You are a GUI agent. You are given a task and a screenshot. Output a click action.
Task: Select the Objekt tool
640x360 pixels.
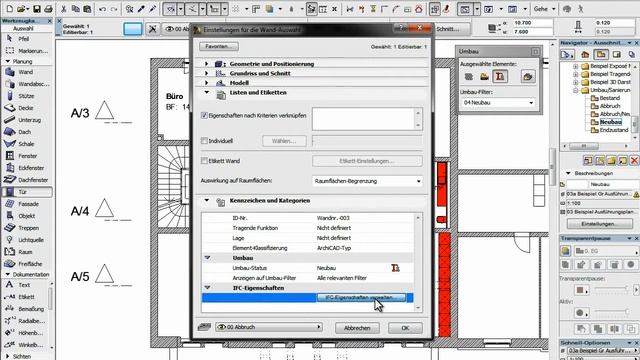[x=27, y=216]
